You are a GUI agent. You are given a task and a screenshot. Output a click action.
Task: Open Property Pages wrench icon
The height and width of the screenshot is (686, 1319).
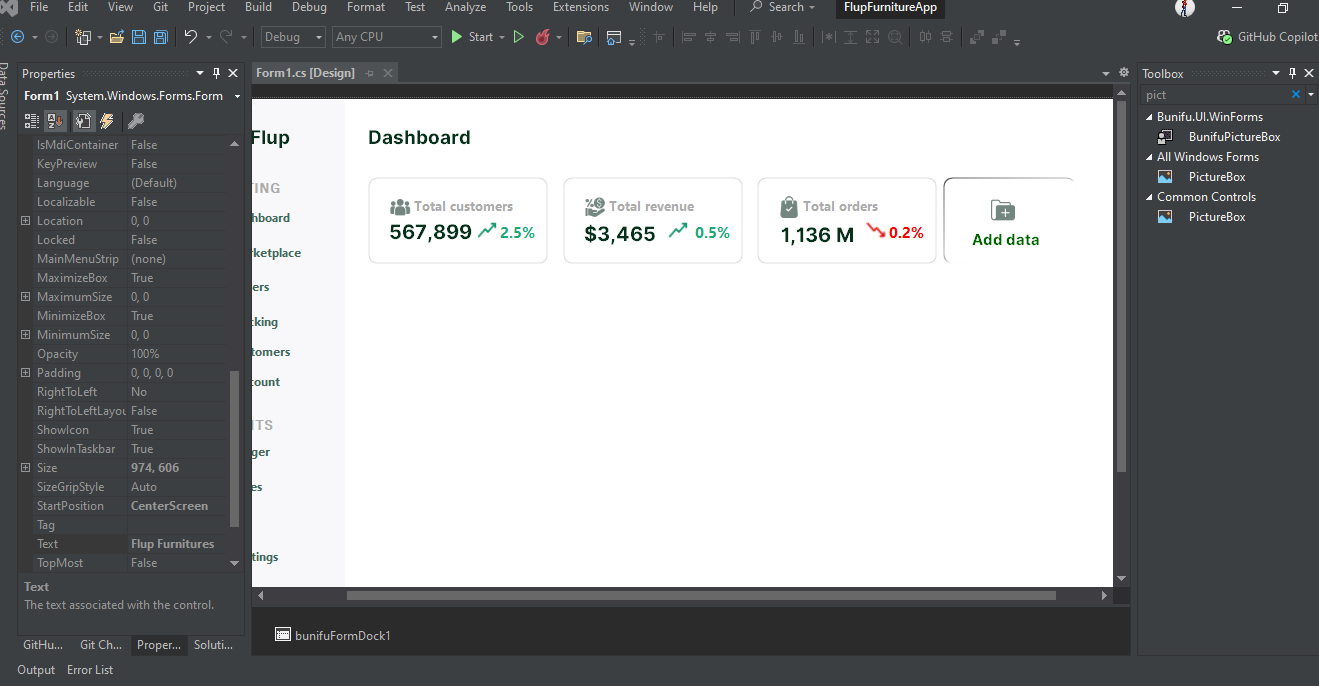coord(135,121)
